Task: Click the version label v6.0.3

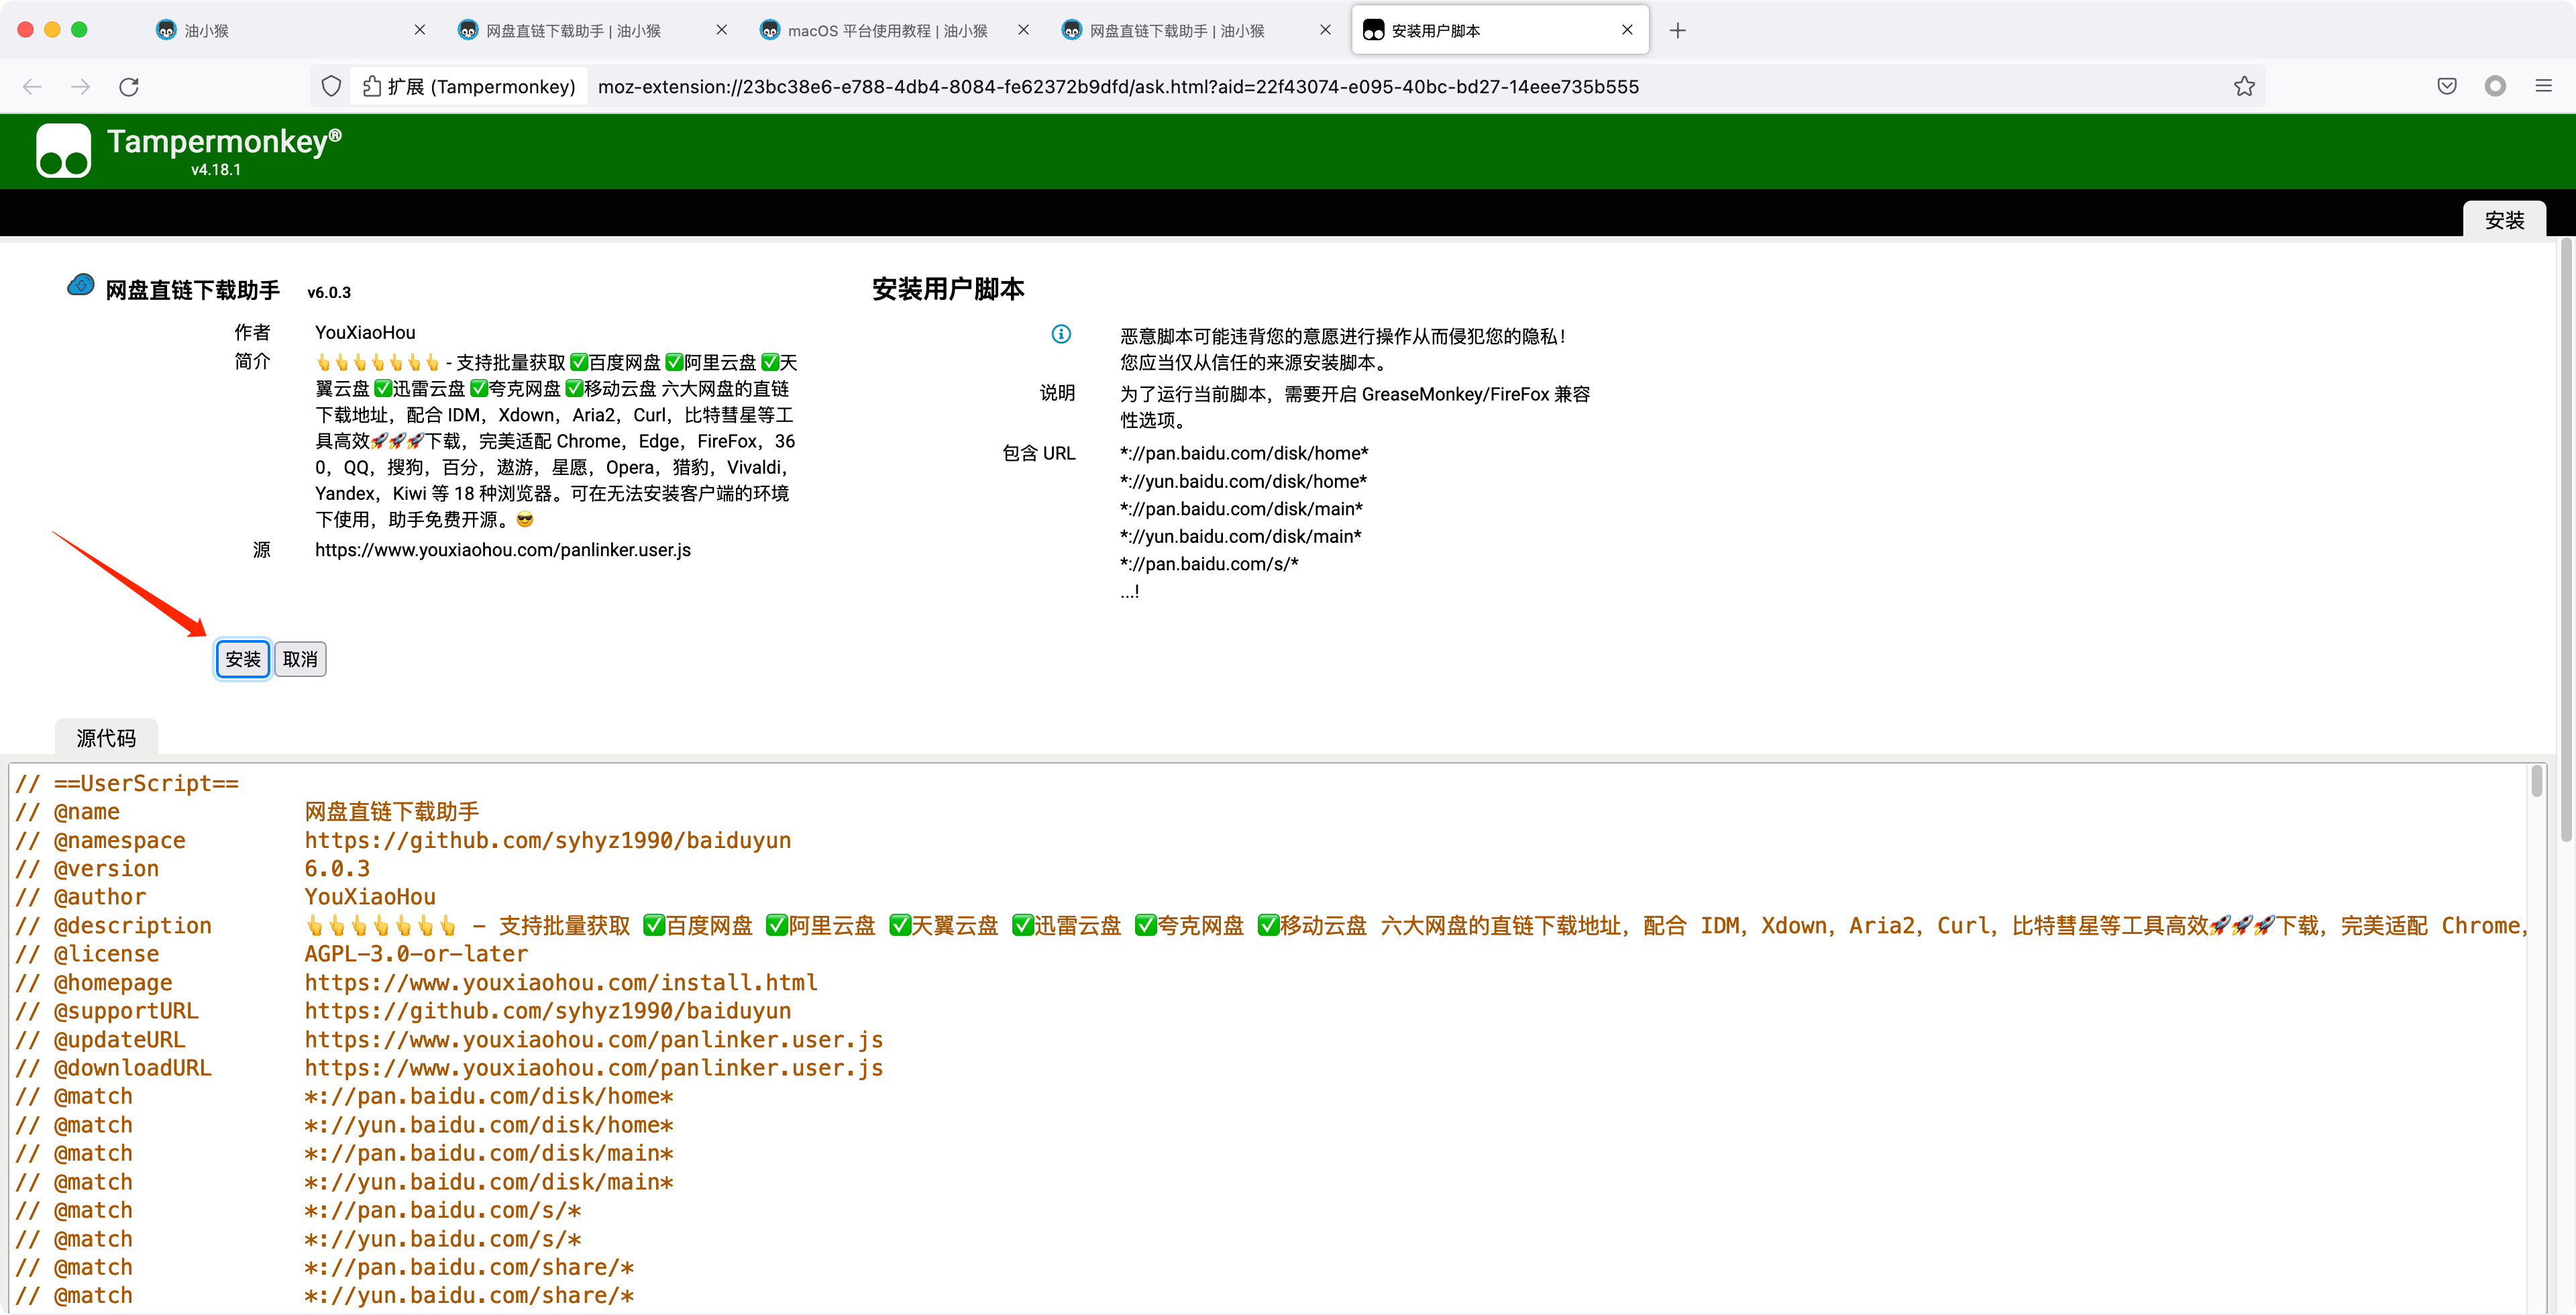Action: [x=329, y=292]
